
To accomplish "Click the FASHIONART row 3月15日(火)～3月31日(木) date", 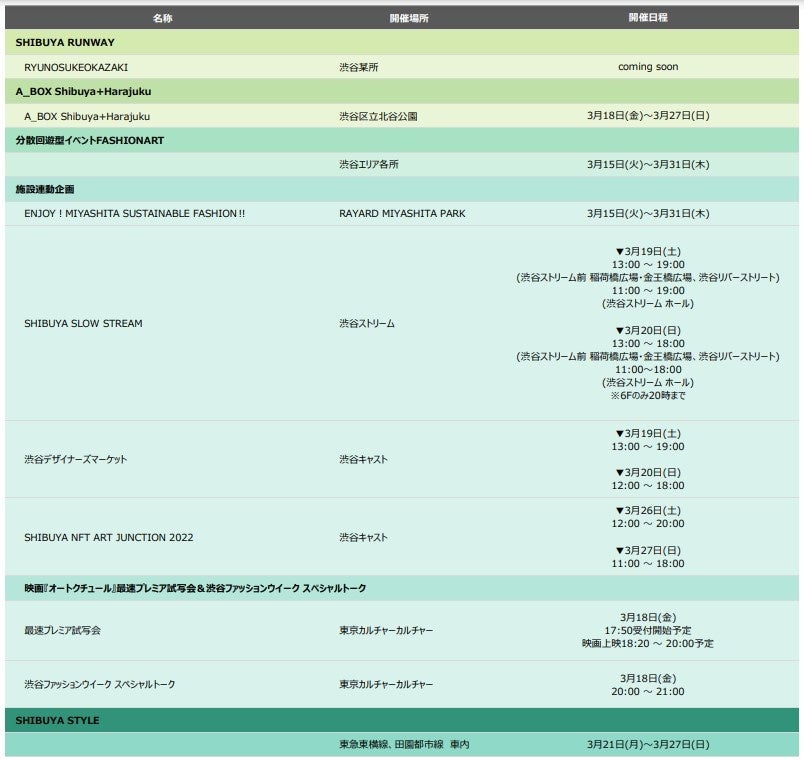I will point(648,165).
